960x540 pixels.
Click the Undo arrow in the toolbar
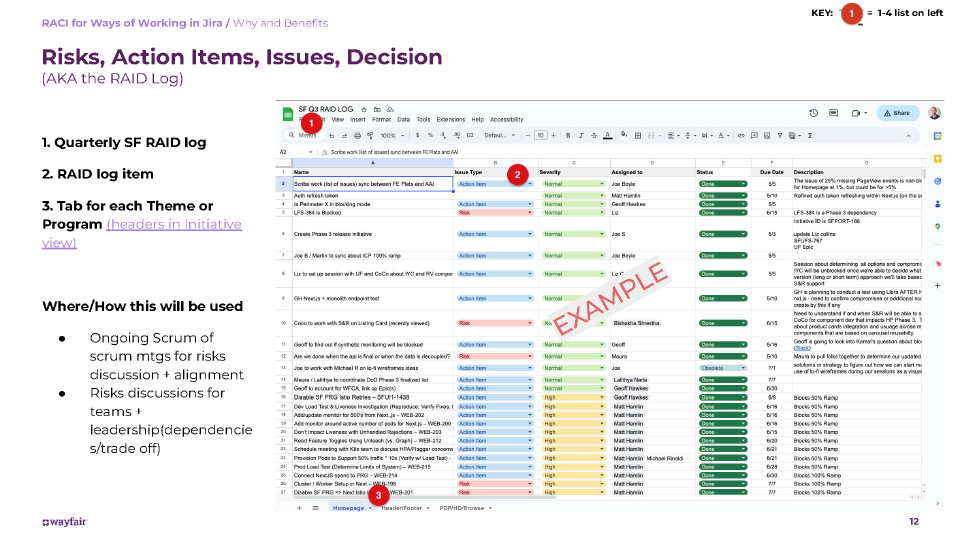(332, 135)
